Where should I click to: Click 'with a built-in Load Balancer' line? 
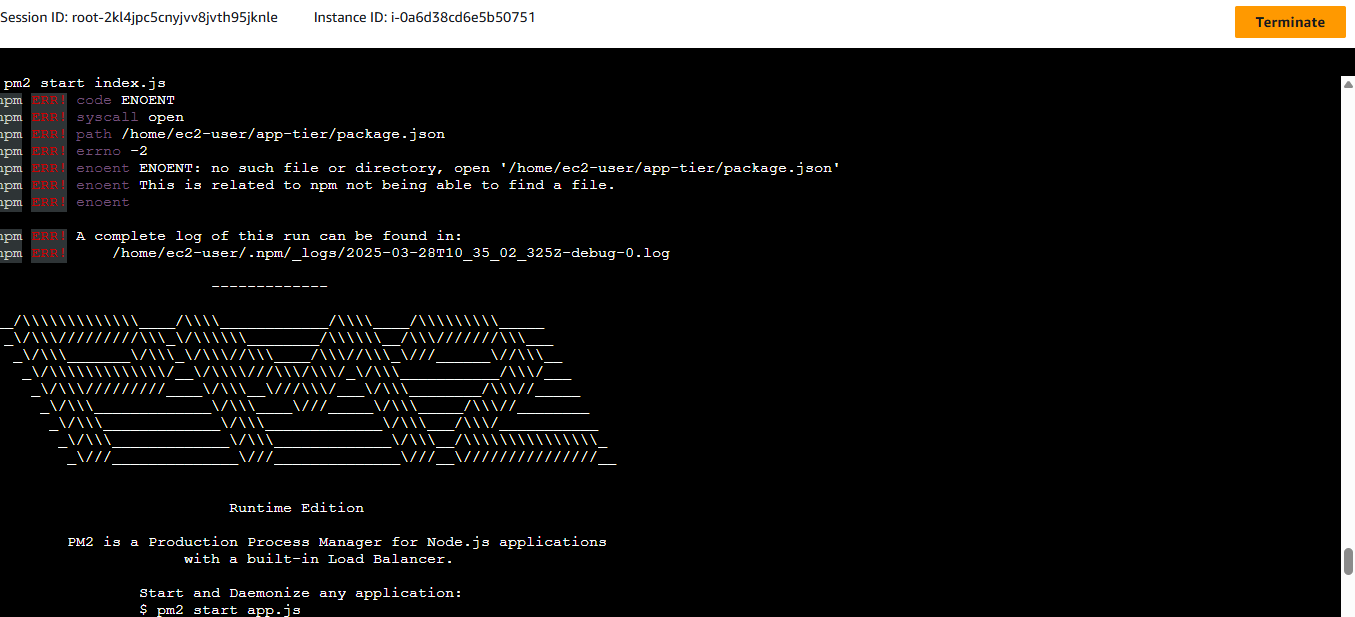coord(318,559)
